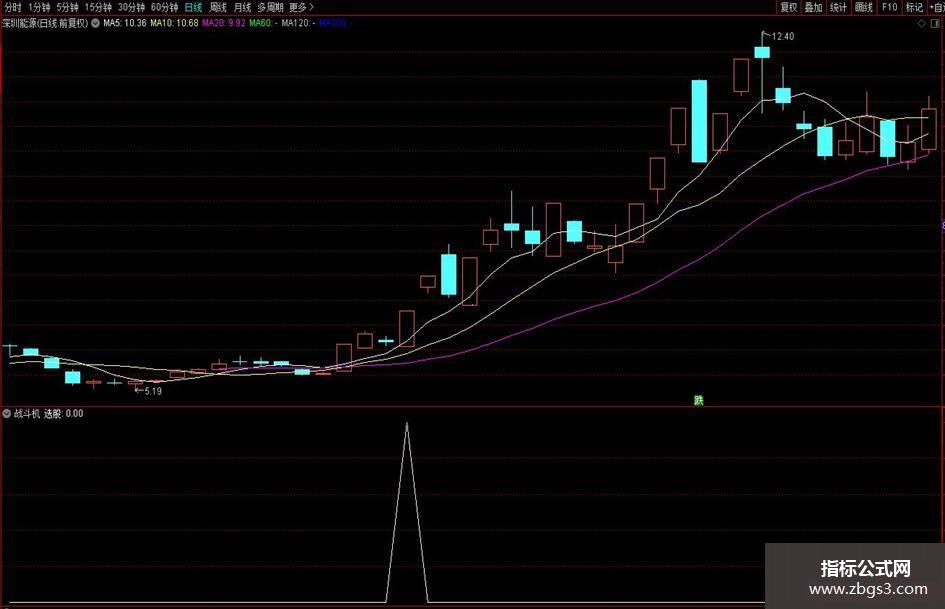Open the 统计 statistics button
Image resolution: width=945 pixels, height=609 pixels.
(x=838, y=7)
